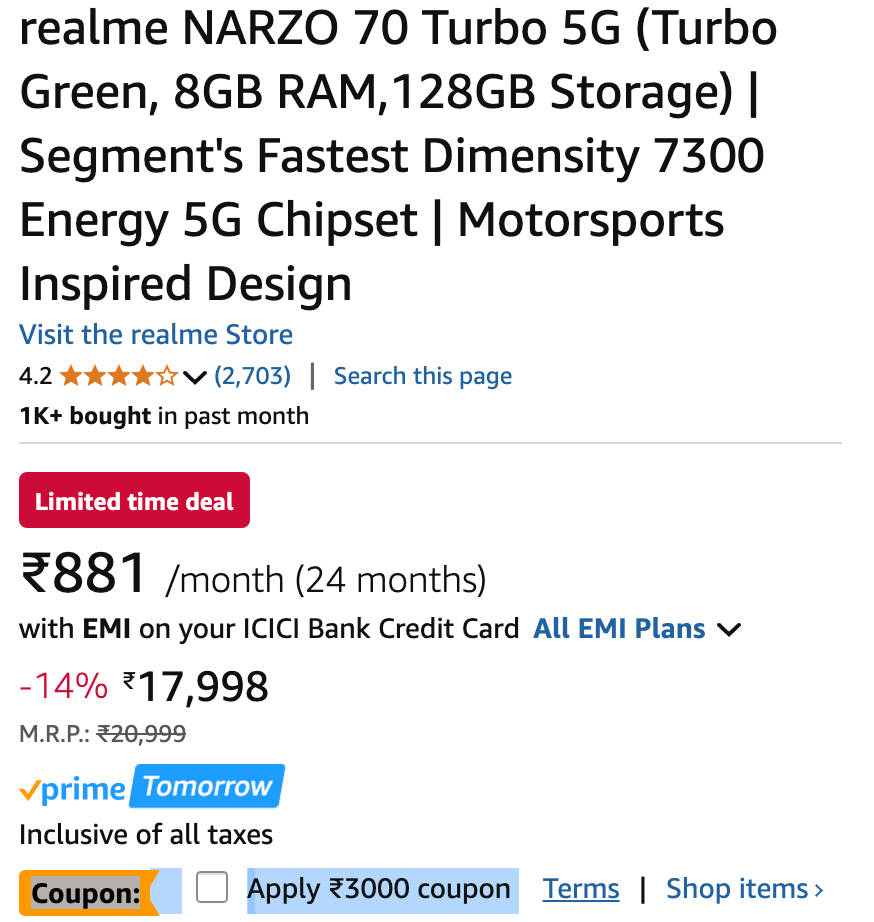Screen dimensions: 874x922
Task: Tick the Apply ₹3000 coupon checkbox
Action: [212, 887]
